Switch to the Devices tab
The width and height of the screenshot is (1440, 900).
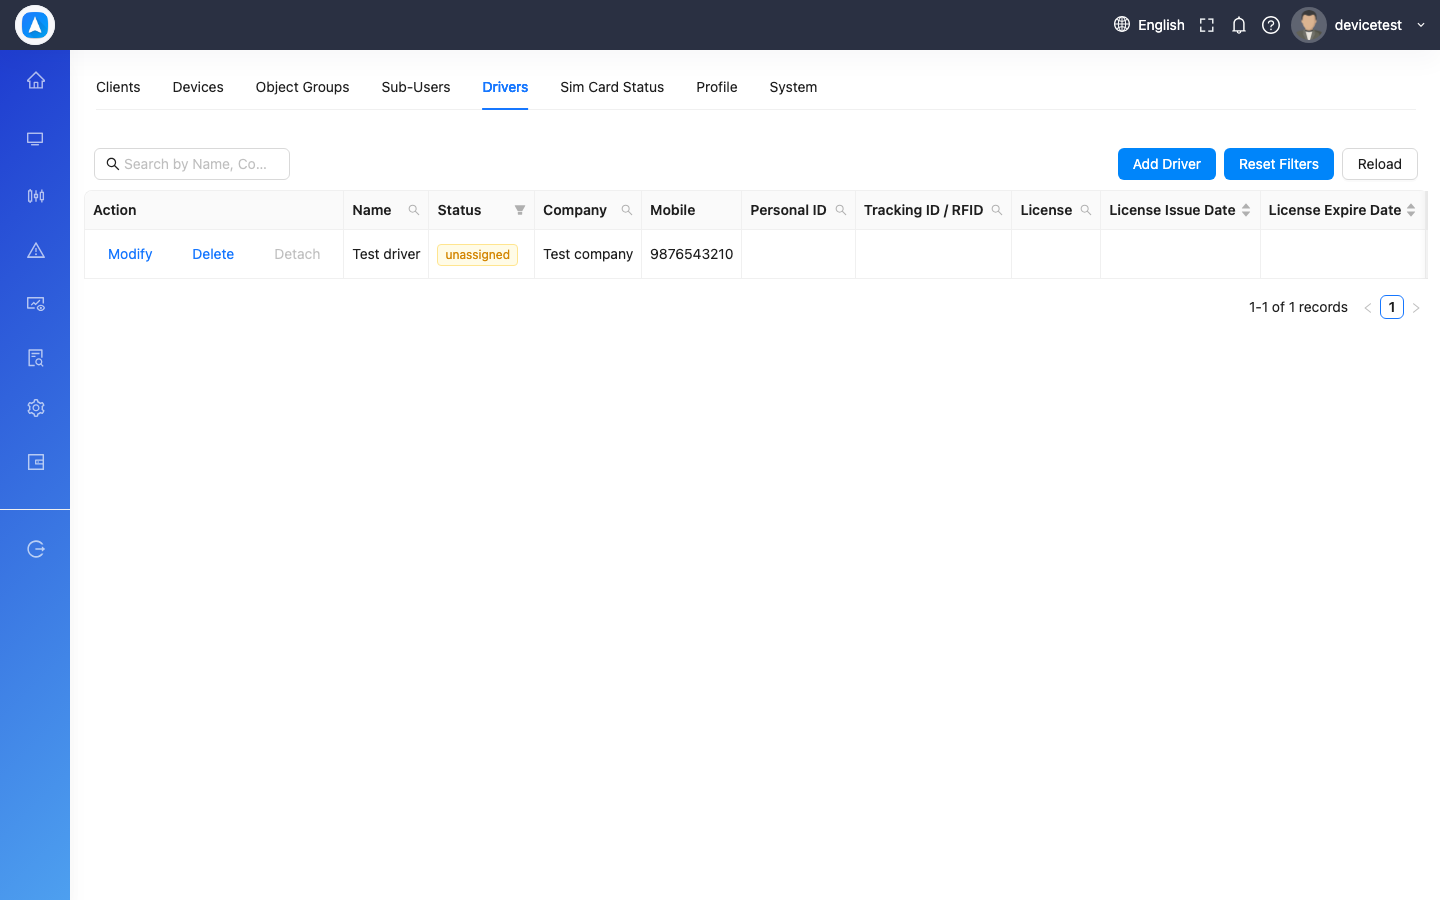[x=198, y=87]
